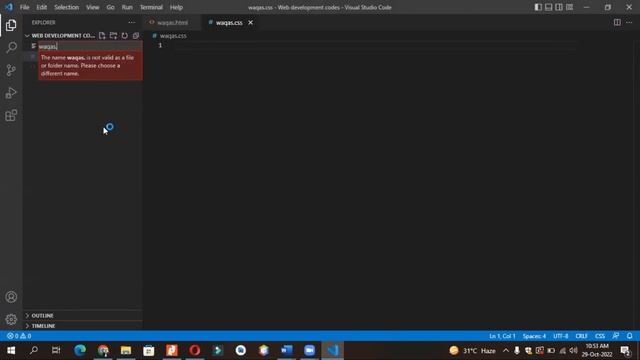Open Task View on the taskbar
640x360 pixels.
coord(56,350)
